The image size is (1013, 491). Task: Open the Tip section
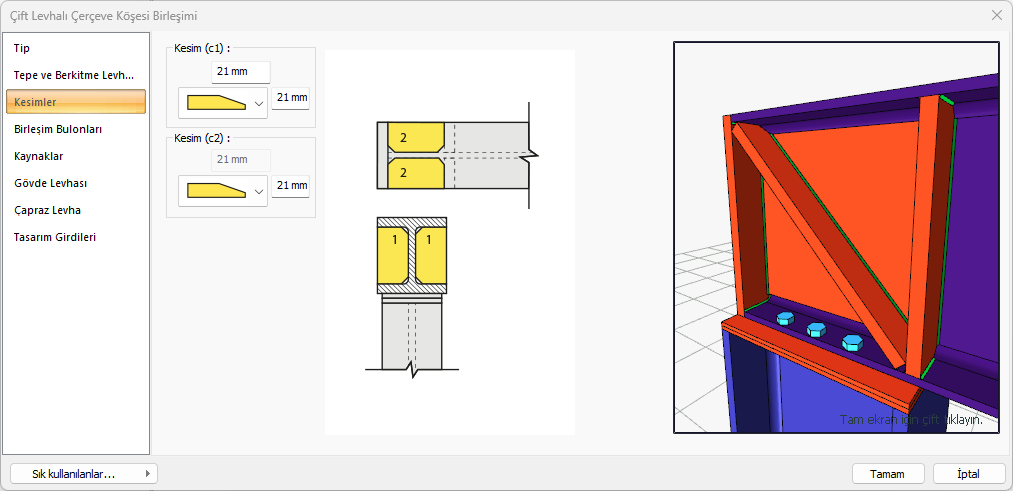coord(22,48)
